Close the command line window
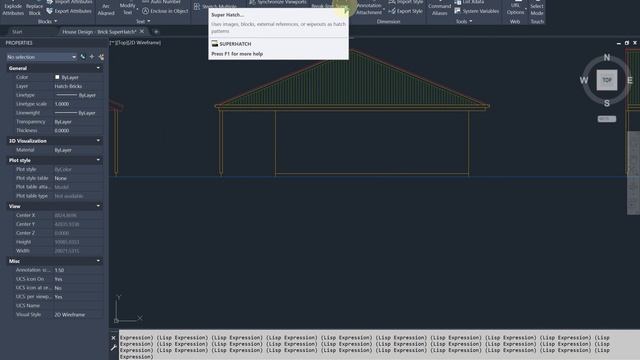This screenshot has height=360, width=640. pyautogui.click(x=113, y=338)
